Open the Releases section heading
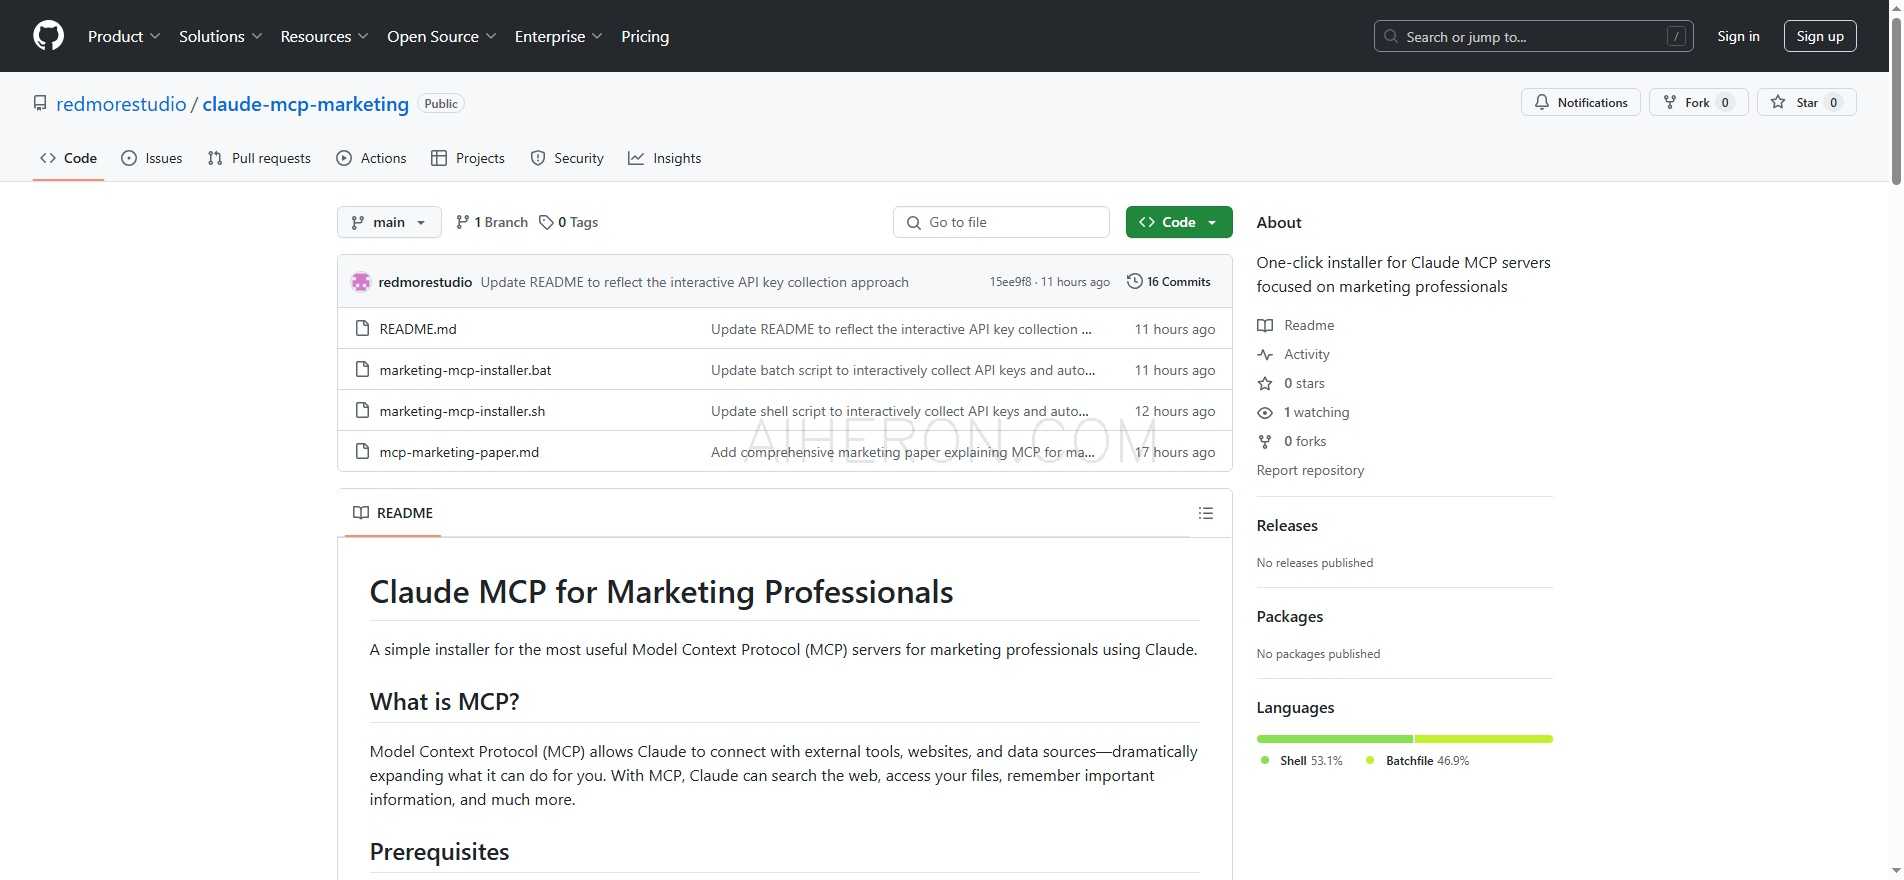 (1287, 525)
